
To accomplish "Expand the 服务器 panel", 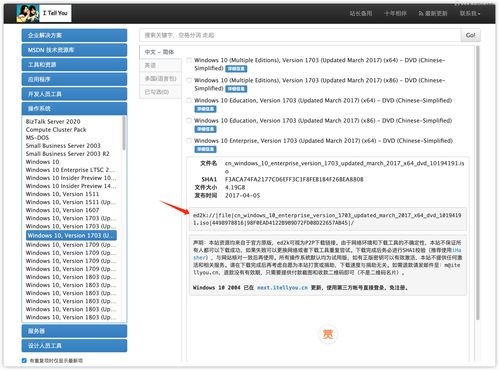I will 74,331.
